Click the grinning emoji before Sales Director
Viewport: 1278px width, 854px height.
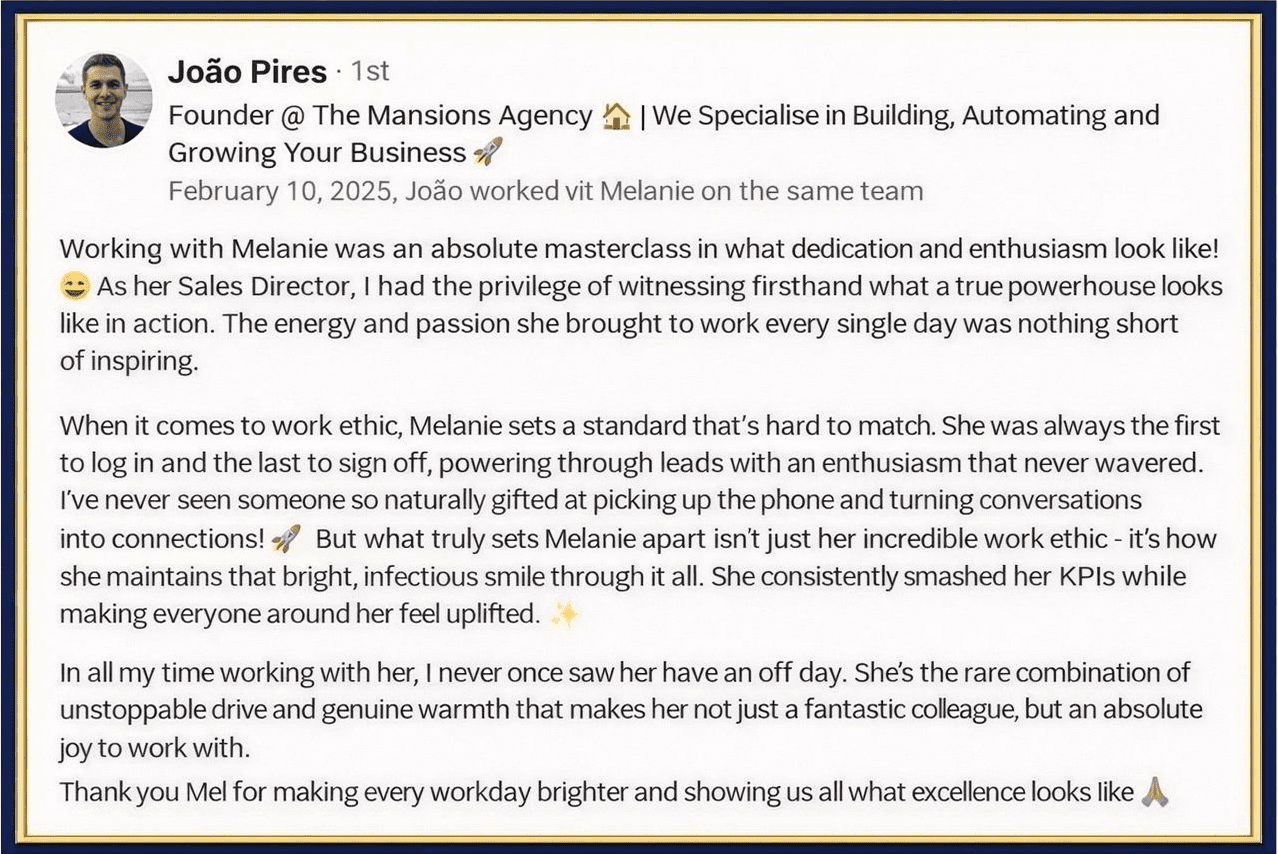tap(75, 288)
